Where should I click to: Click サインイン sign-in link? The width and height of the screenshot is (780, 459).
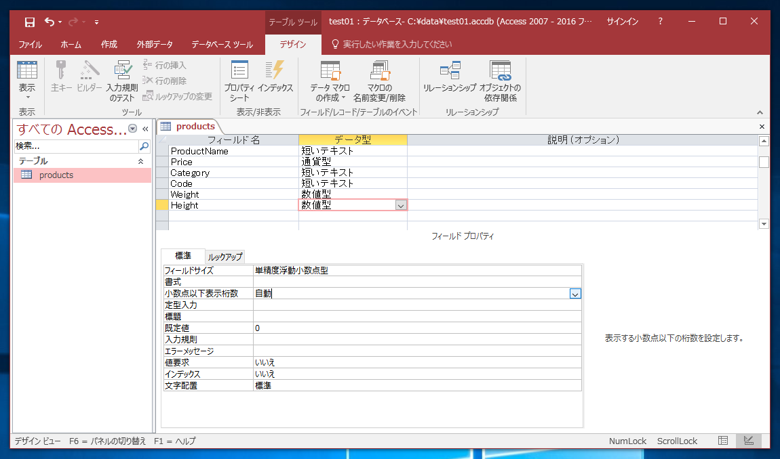coord(622,21)
